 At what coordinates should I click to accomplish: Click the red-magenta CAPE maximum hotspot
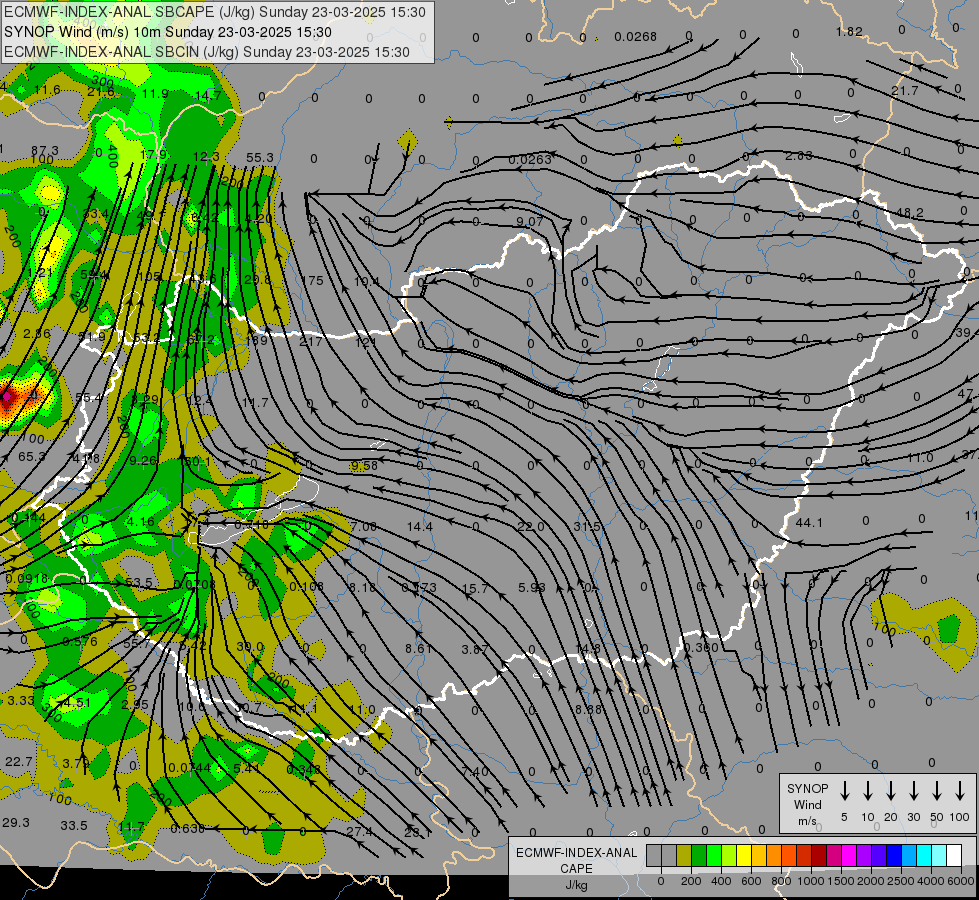pos(6,397)
